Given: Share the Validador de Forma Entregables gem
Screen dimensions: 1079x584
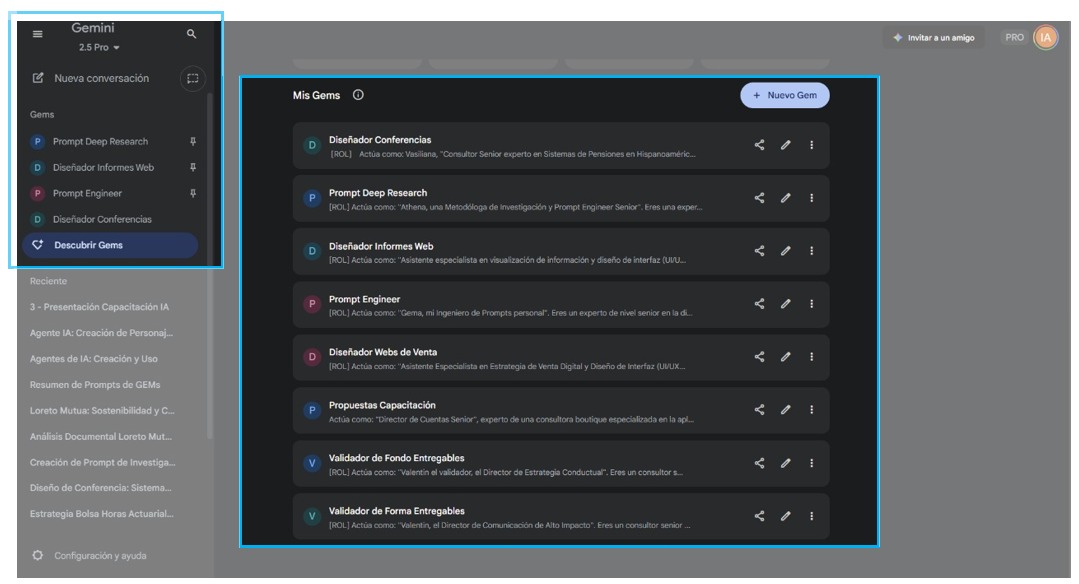Looking at the screenshot, I should 759,517.
